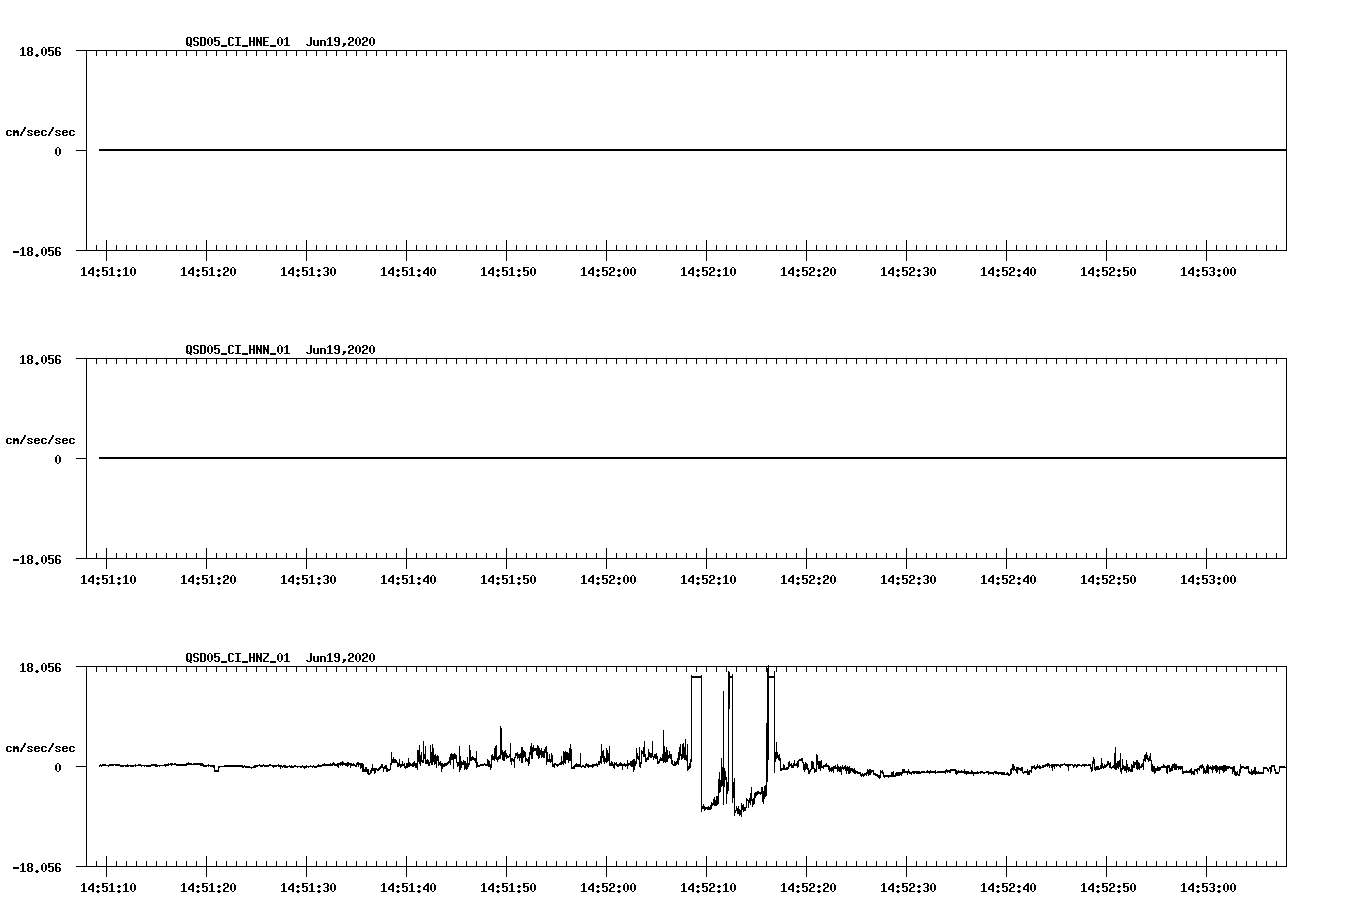The width and height of the screenshot is (1358, 924).
Task: Click the QSD05_CI_HNN_01 plot title
Action: click(280, 350)
